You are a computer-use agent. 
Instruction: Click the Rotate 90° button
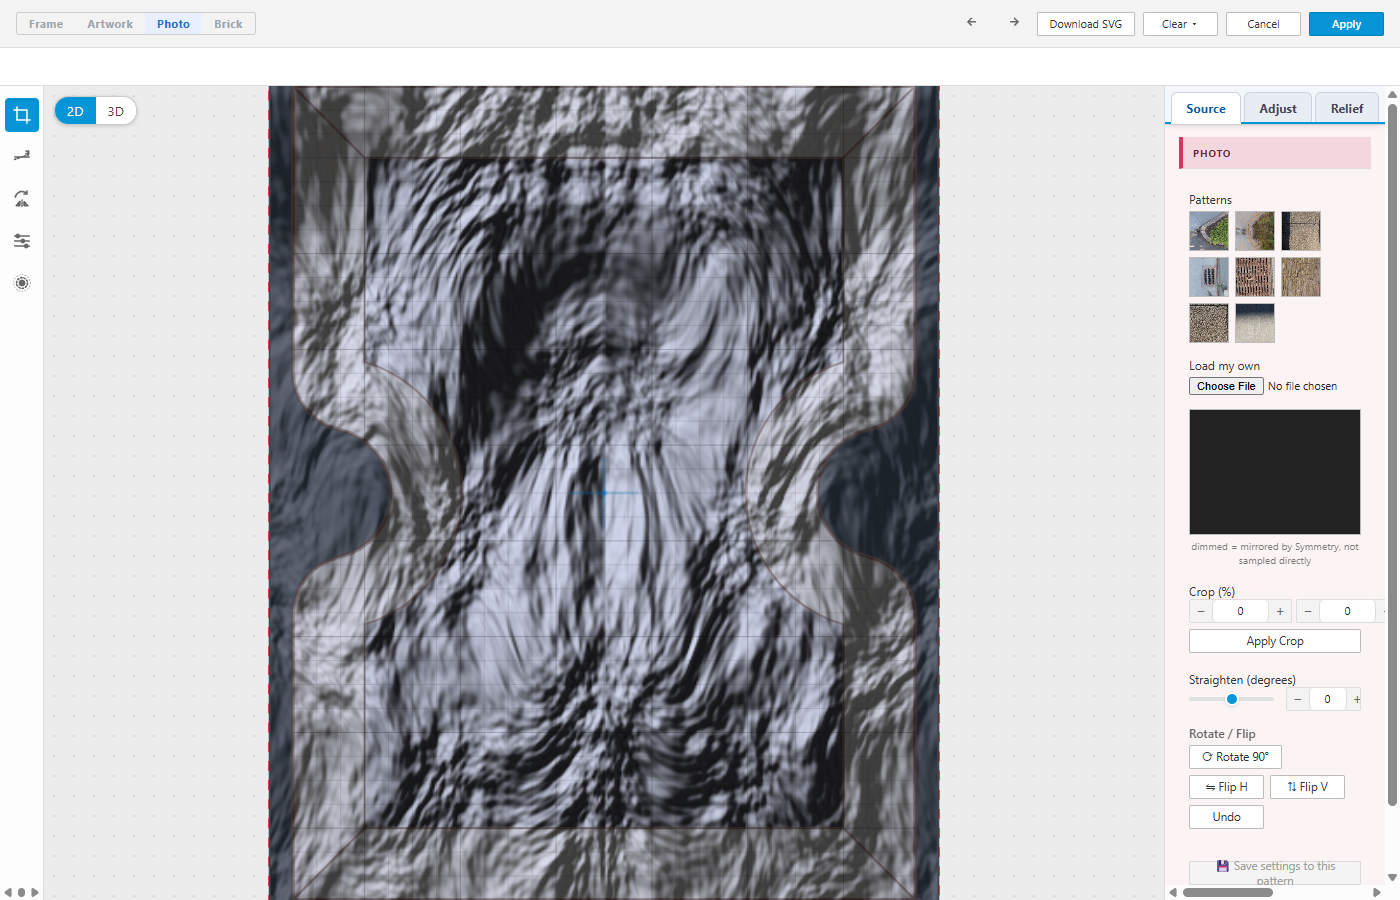click(x=1235, y=757)
